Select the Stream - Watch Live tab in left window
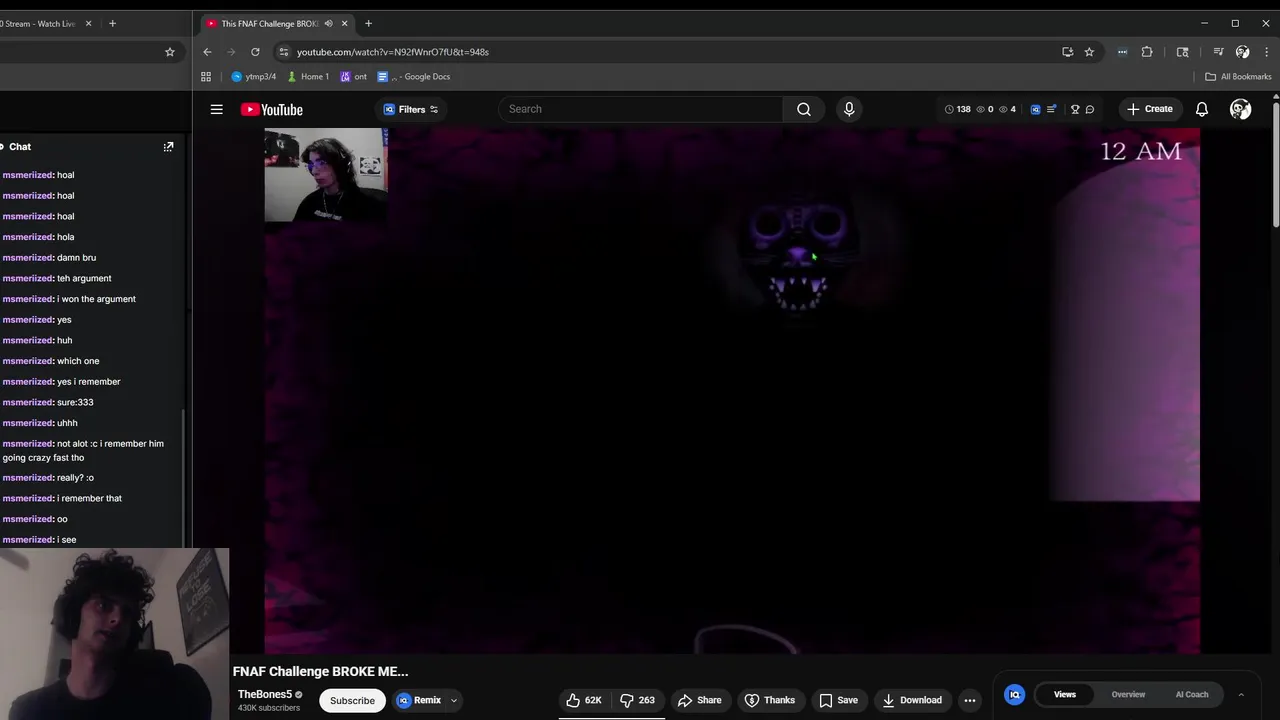 pyautogui.click(x=46, y=24)
